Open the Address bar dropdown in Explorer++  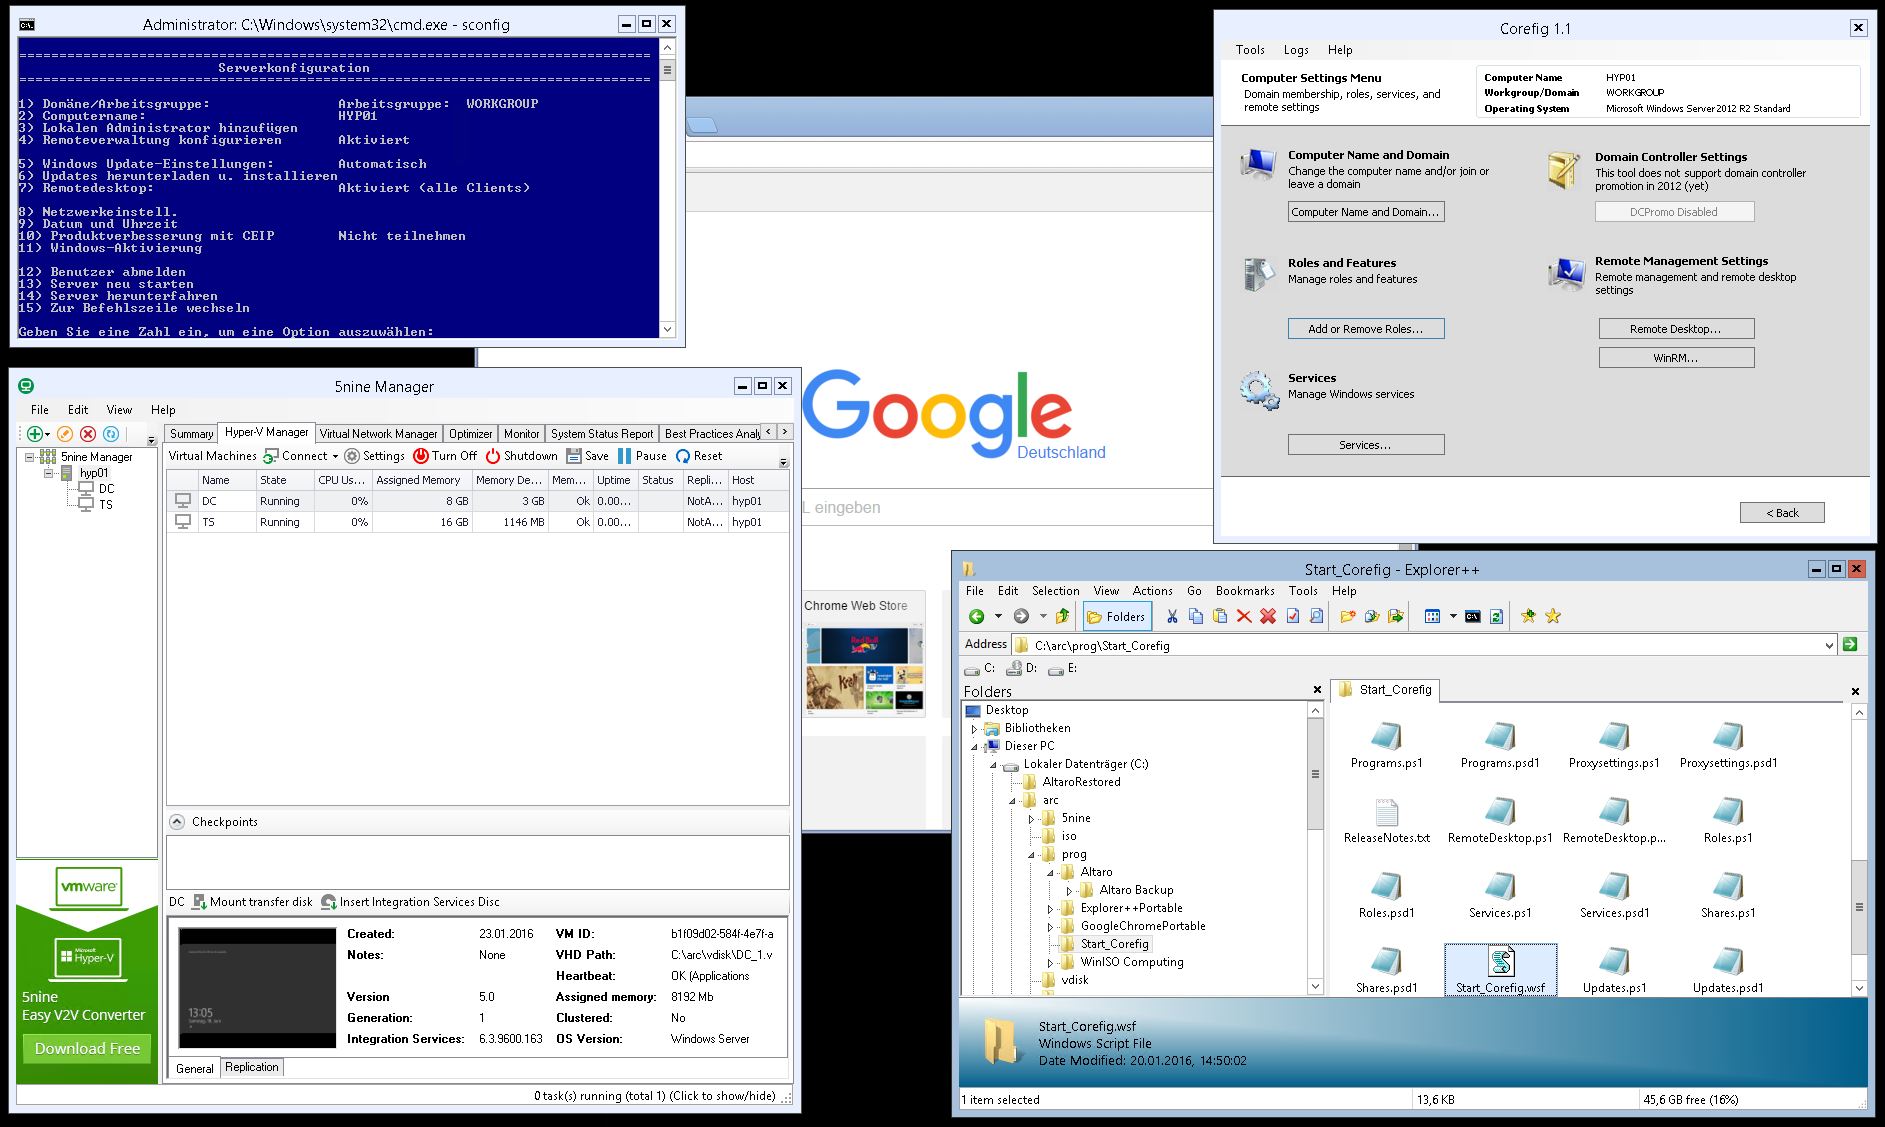click(1829, 645)
